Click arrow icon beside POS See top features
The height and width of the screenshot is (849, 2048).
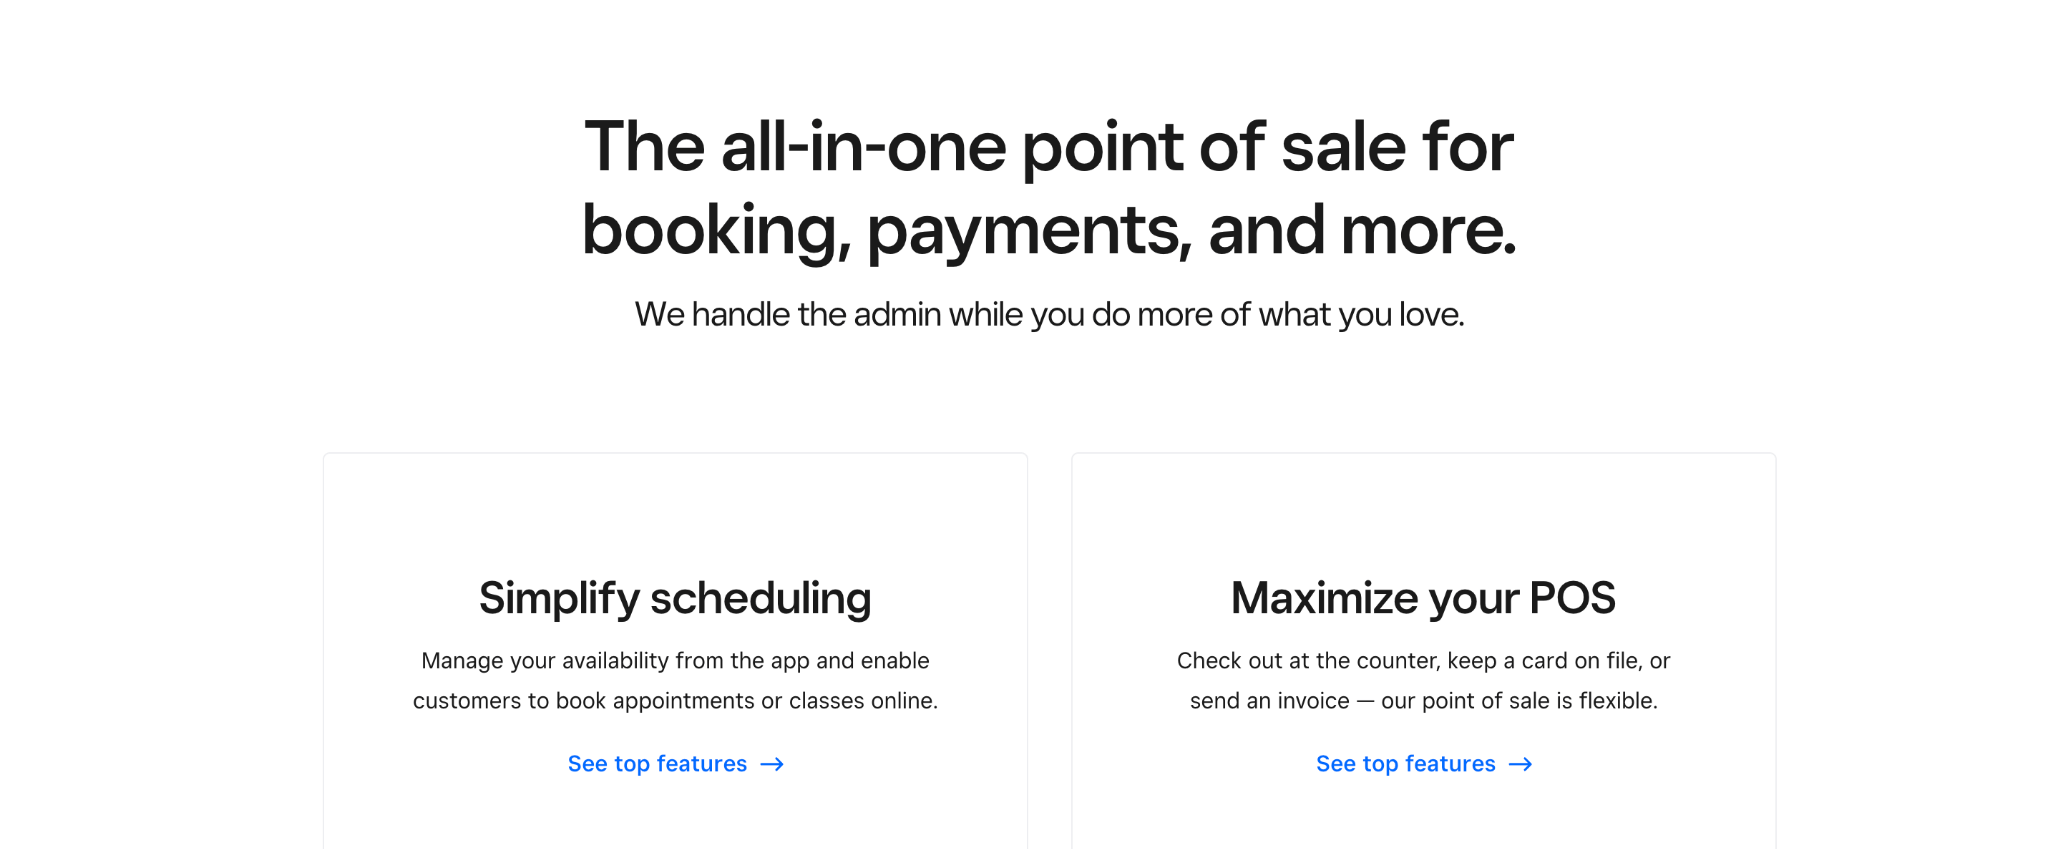[x=1520, y=765]
